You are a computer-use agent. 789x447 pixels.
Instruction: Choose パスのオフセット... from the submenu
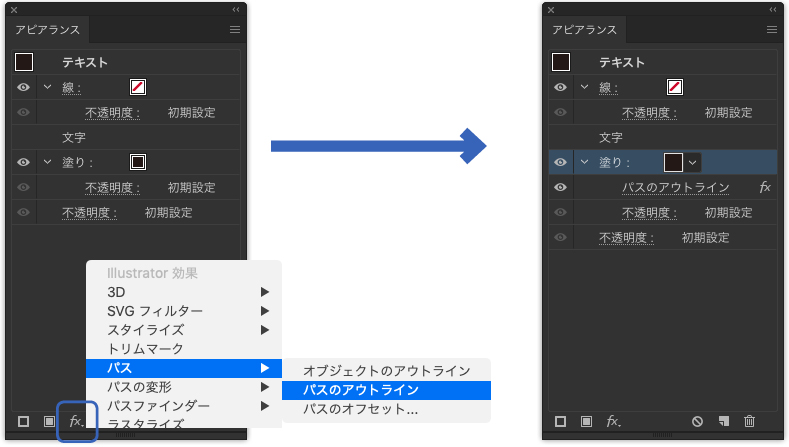[x=360, y=409]
